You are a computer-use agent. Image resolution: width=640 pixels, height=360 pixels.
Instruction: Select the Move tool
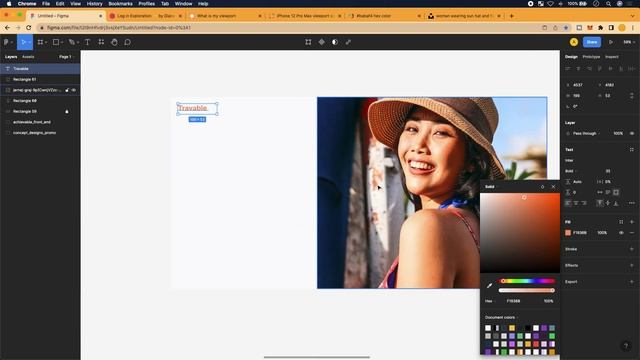[23, 42]
